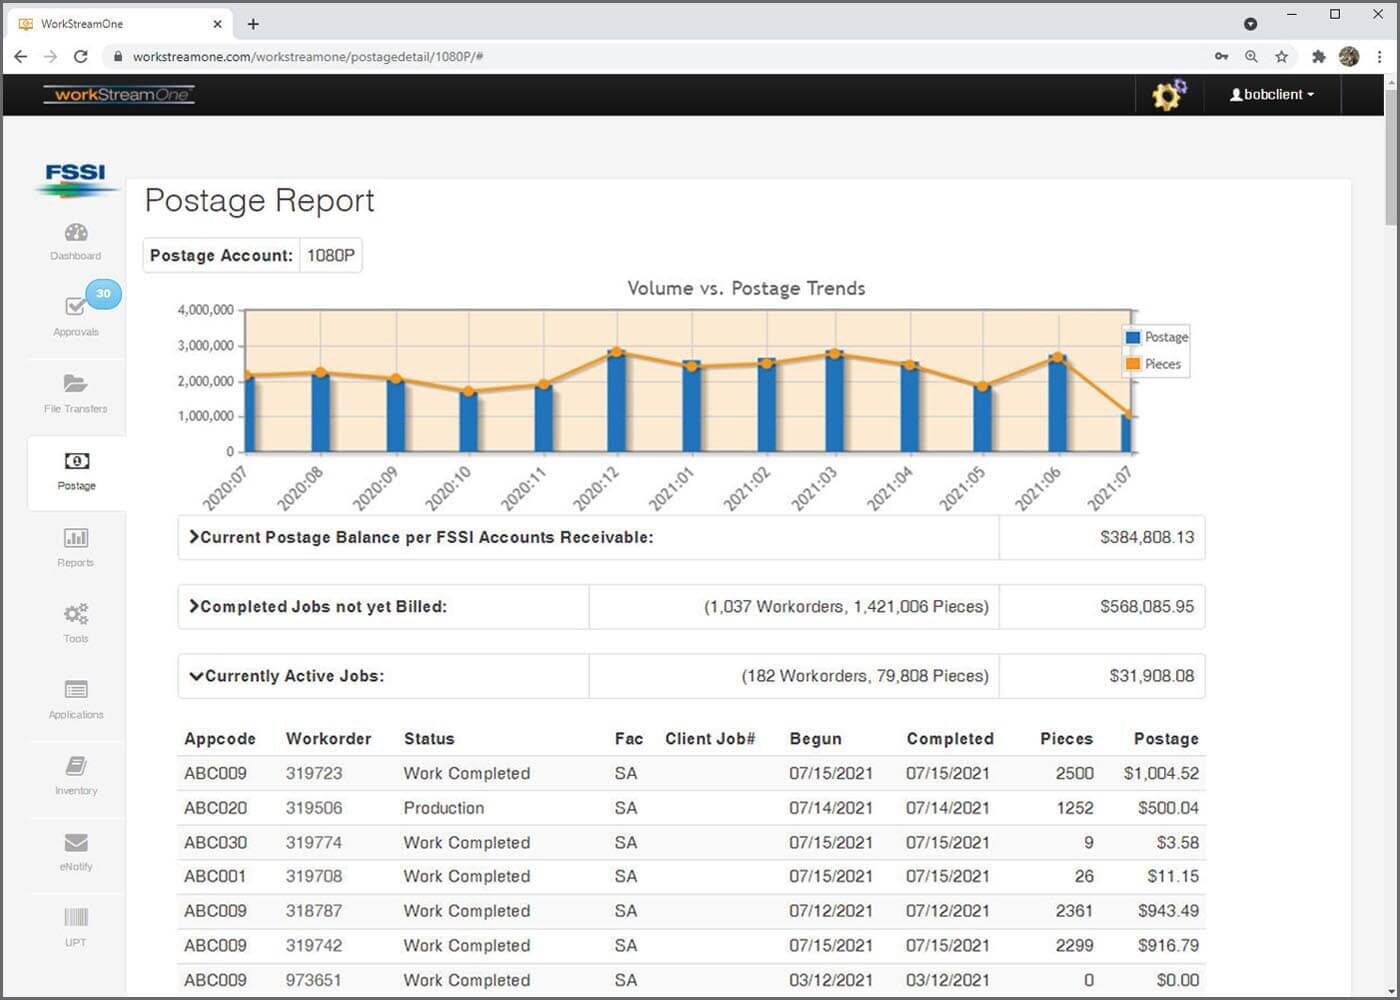The width and height of the screenshot is (1400, 1000).
Task: Open the Applications section
Action: point(75,697)
